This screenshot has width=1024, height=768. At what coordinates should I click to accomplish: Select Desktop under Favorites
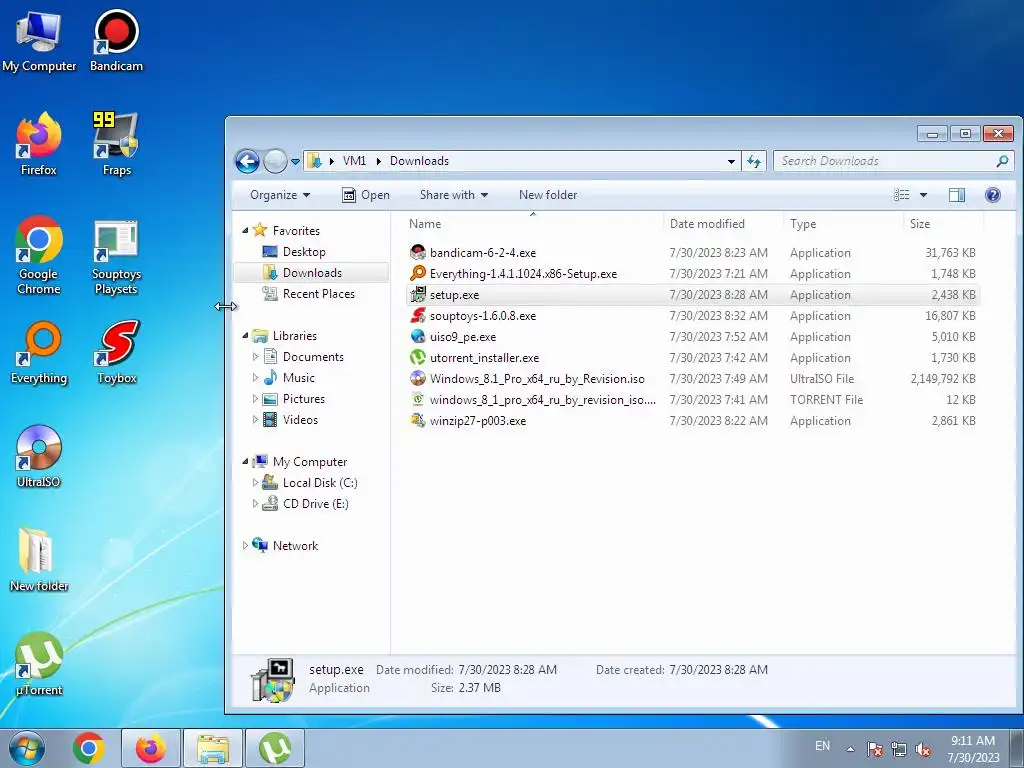(304, 251)
